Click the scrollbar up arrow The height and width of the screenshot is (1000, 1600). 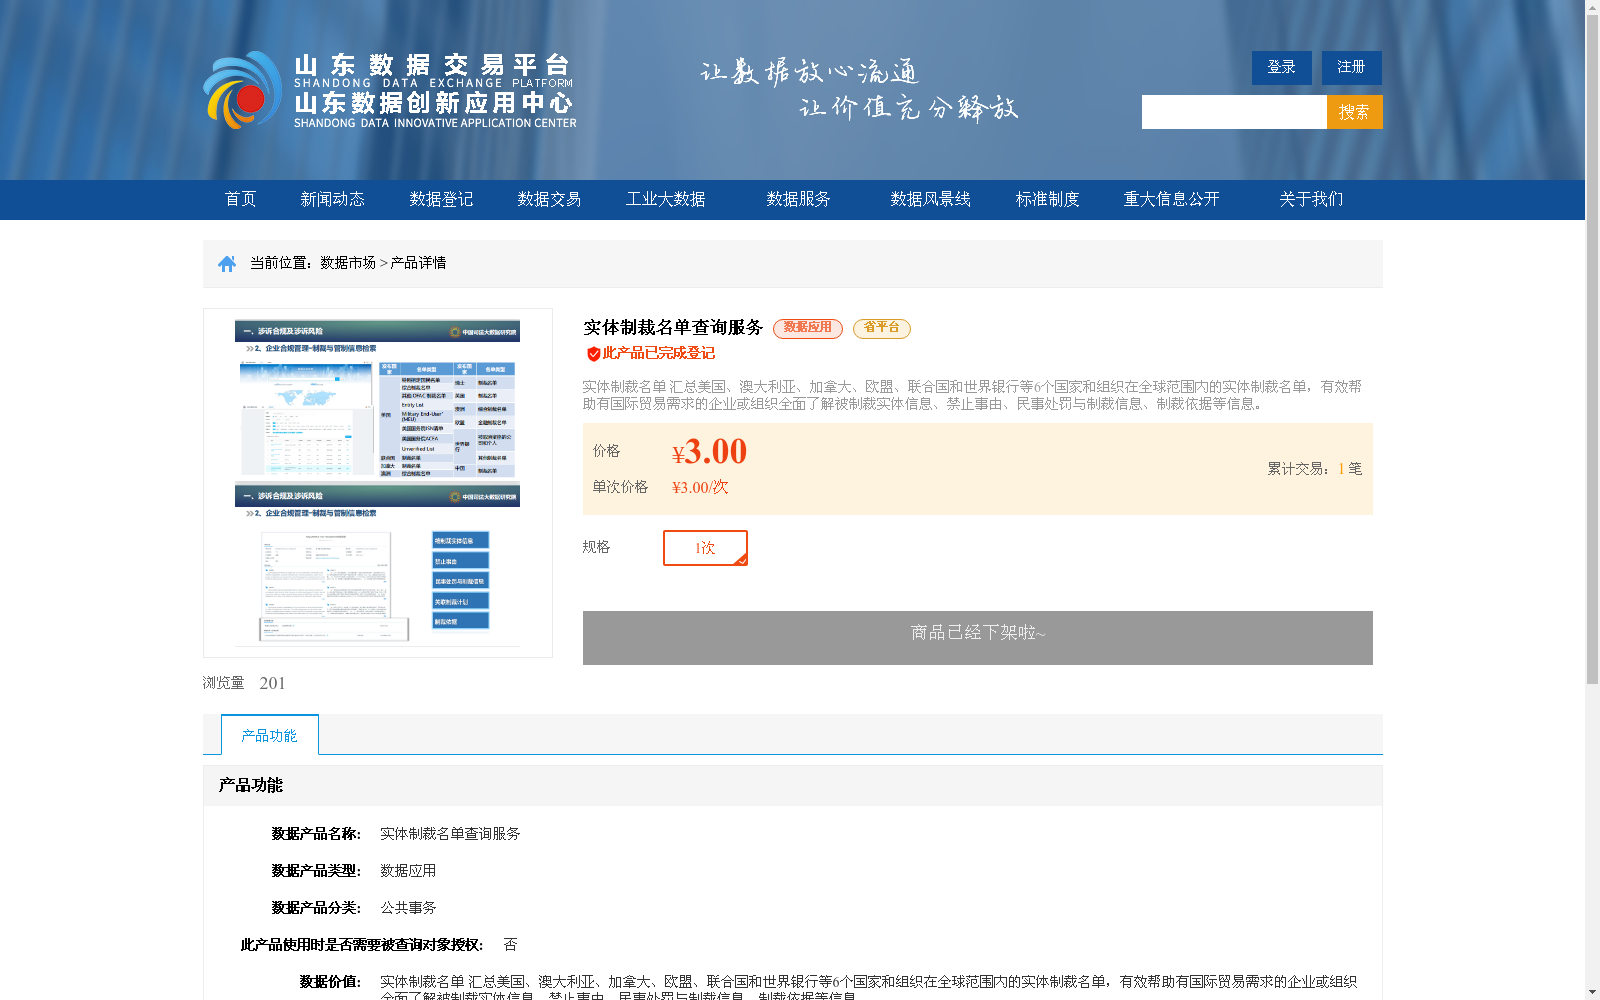pyautogui.click(x=1592, y=8)
